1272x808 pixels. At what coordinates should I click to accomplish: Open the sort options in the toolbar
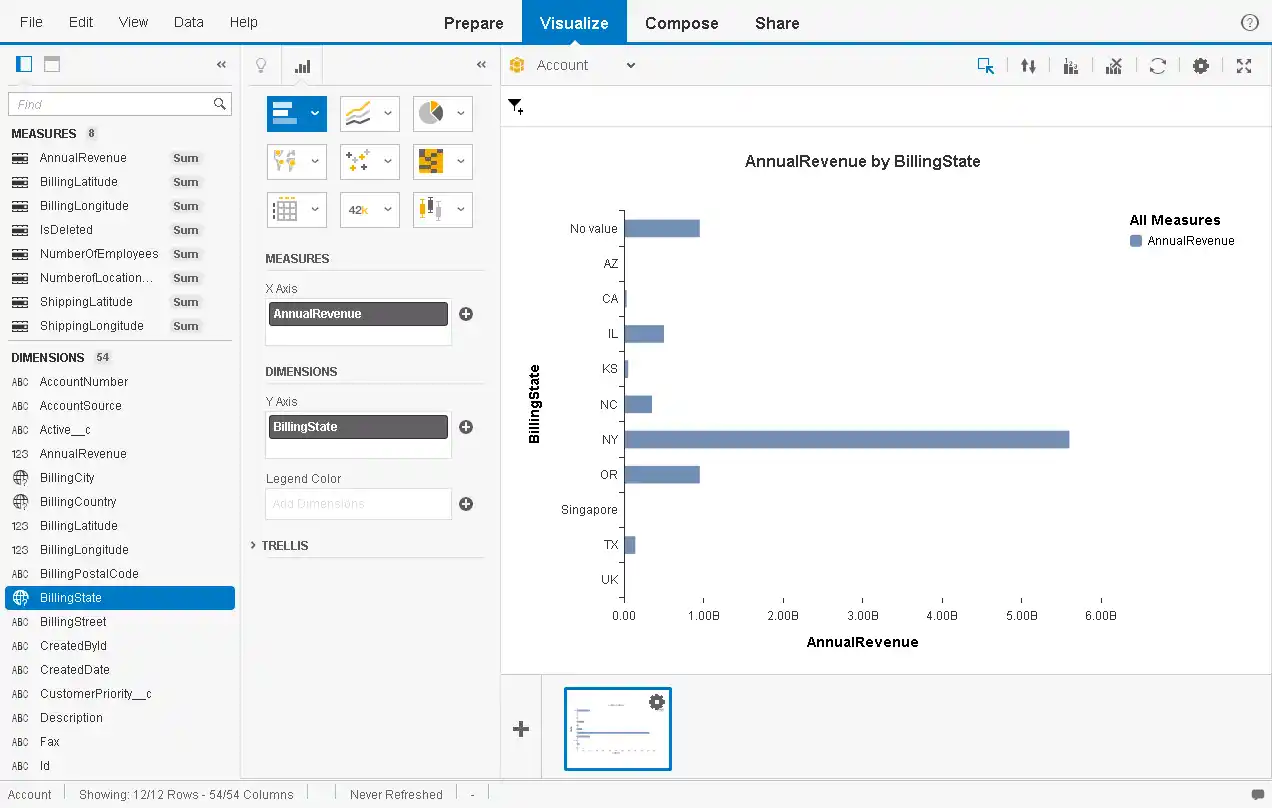(x=1028, y=64)
